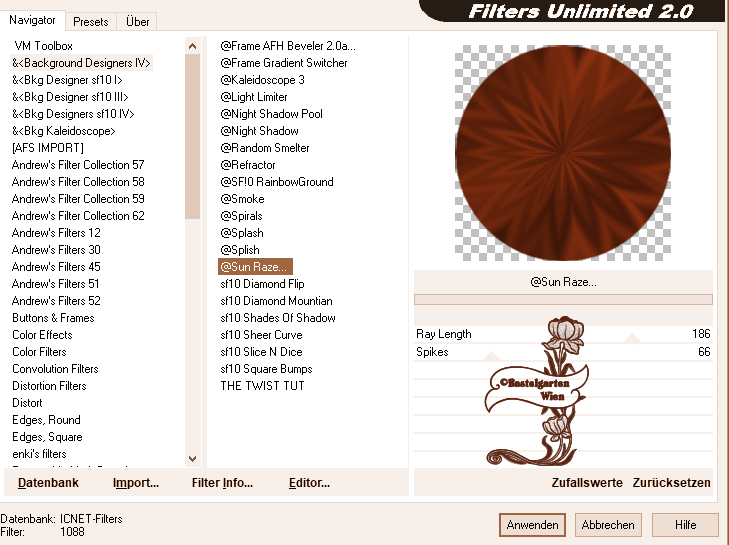This screenshot has height=545, width=729.
Task: Choose @Splish filter
Action: coord(239,250)
